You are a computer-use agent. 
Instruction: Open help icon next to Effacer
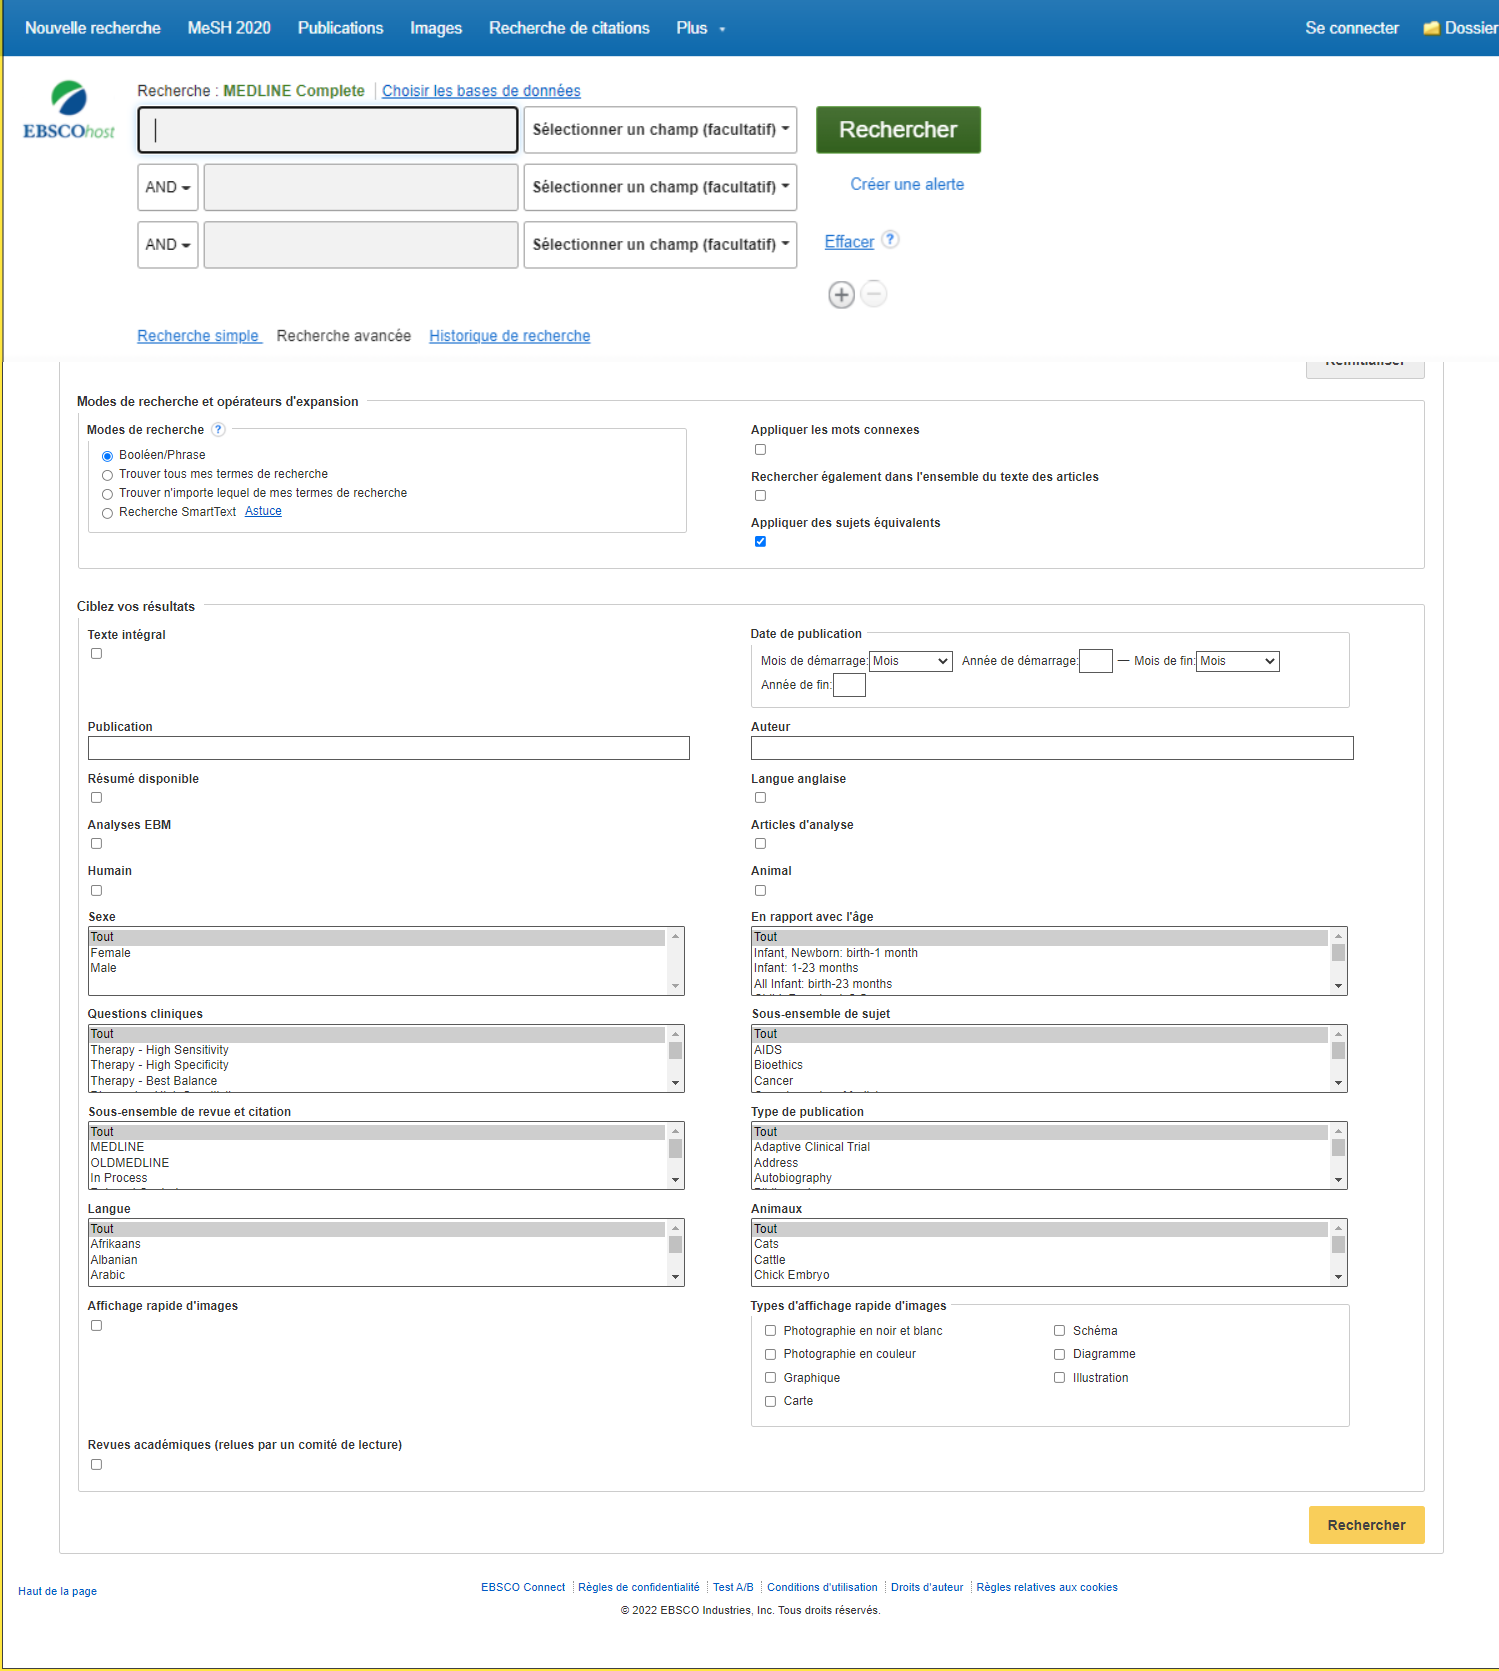[890, 240]
